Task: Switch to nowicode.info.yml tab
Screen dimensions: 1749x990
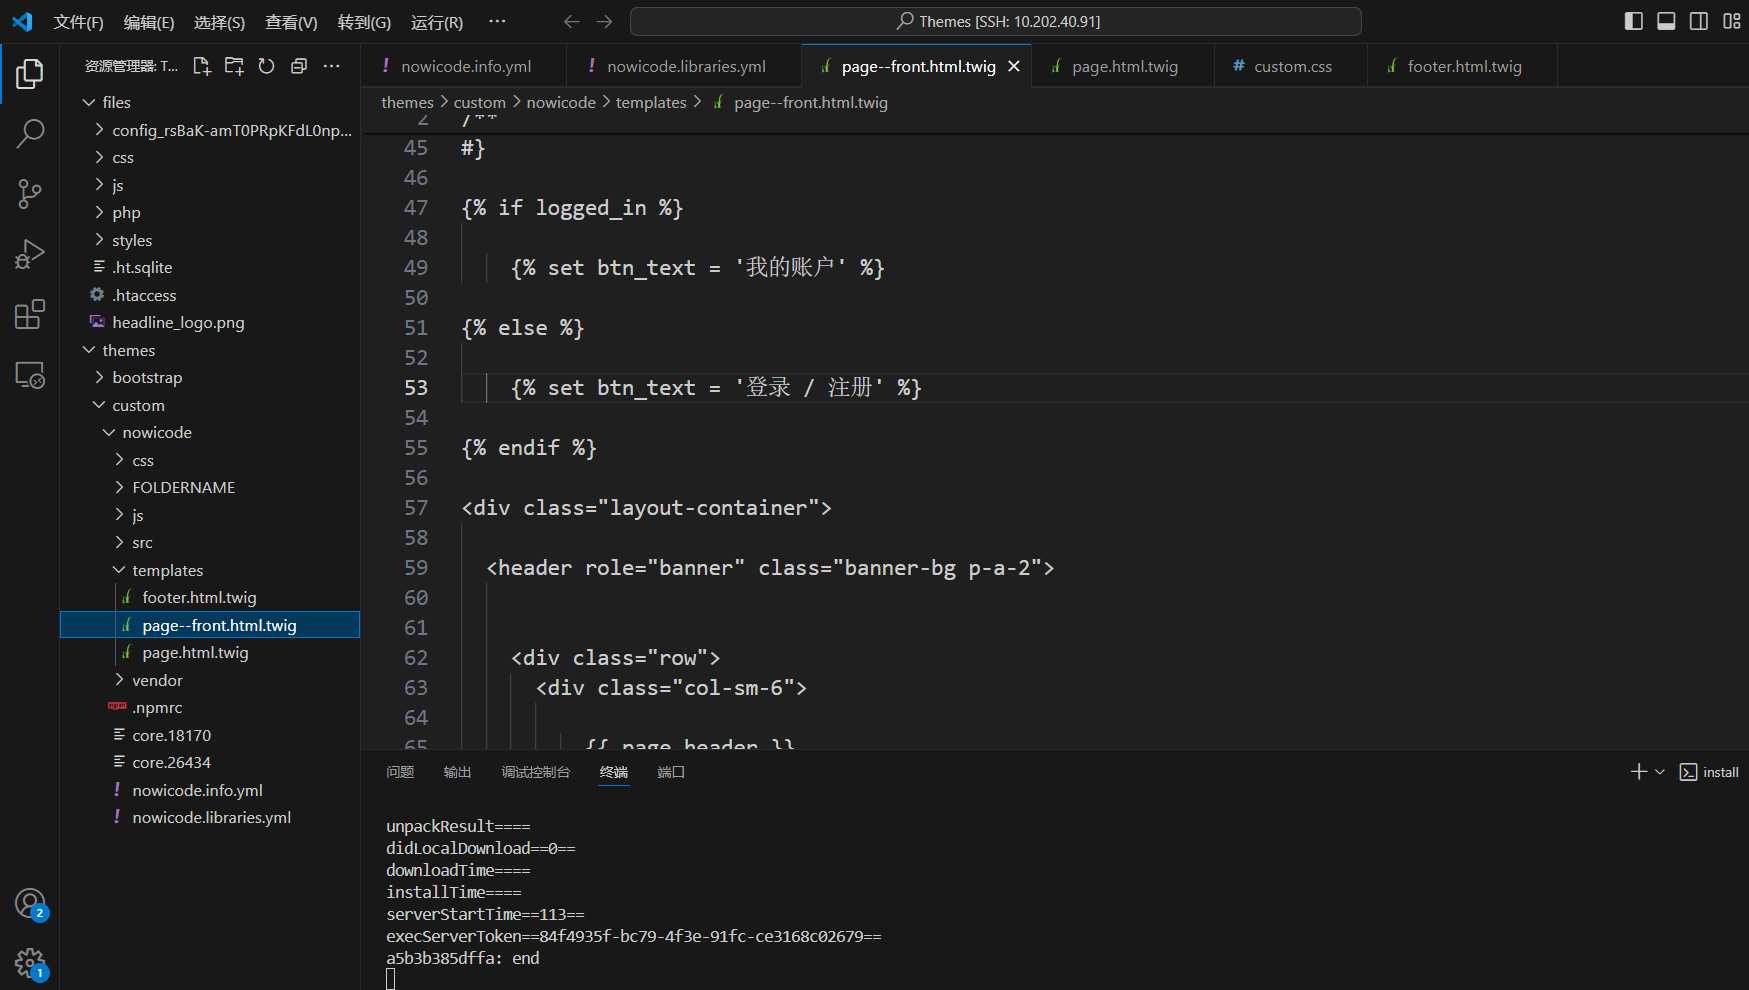Action: click(x=464, y=66)
